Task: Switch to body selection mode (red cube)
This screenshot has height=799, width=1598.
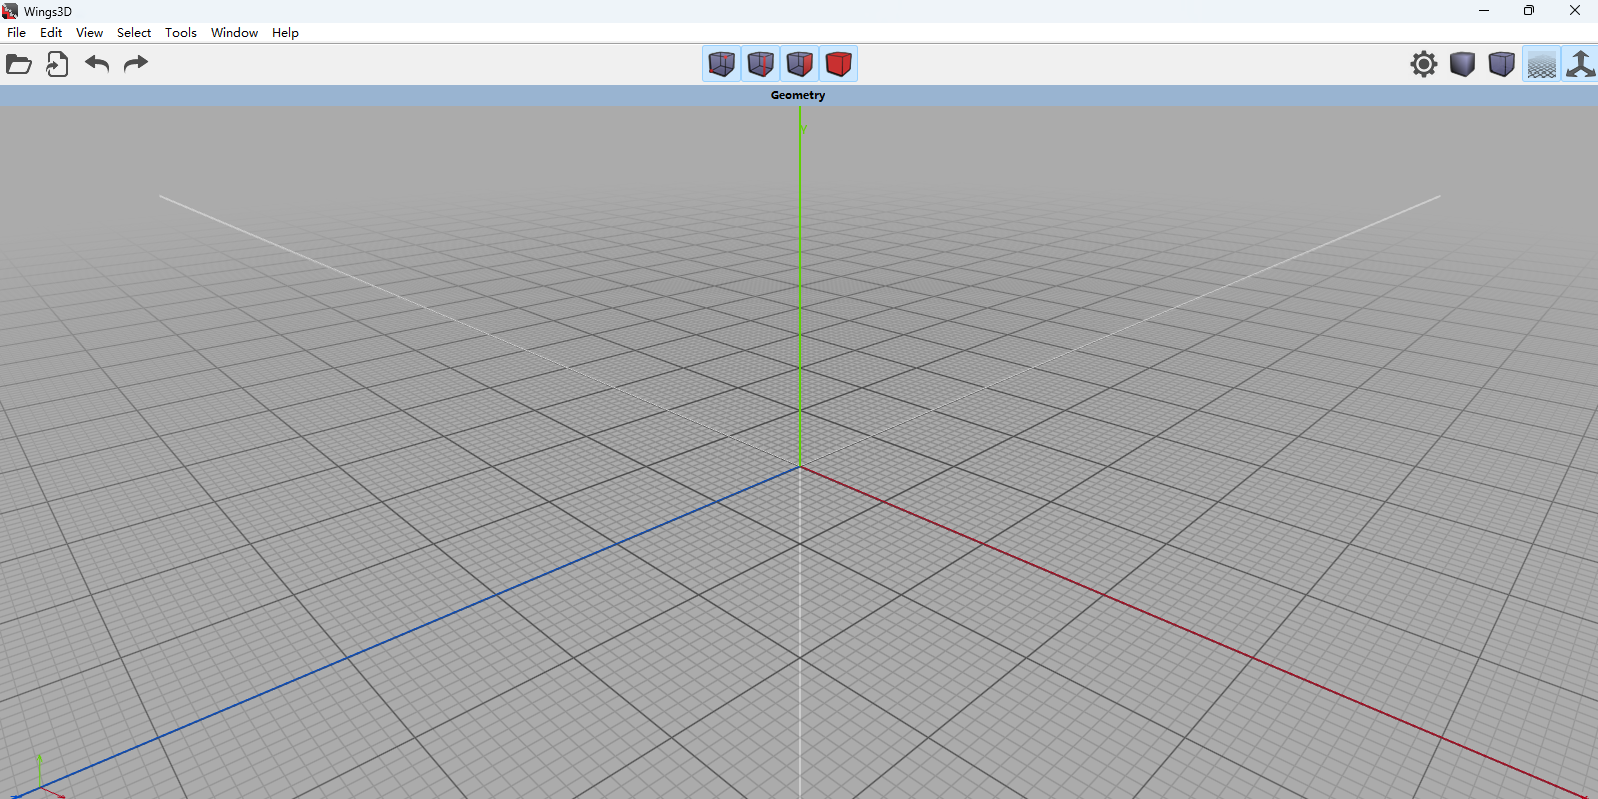Action: coord(838,64)
